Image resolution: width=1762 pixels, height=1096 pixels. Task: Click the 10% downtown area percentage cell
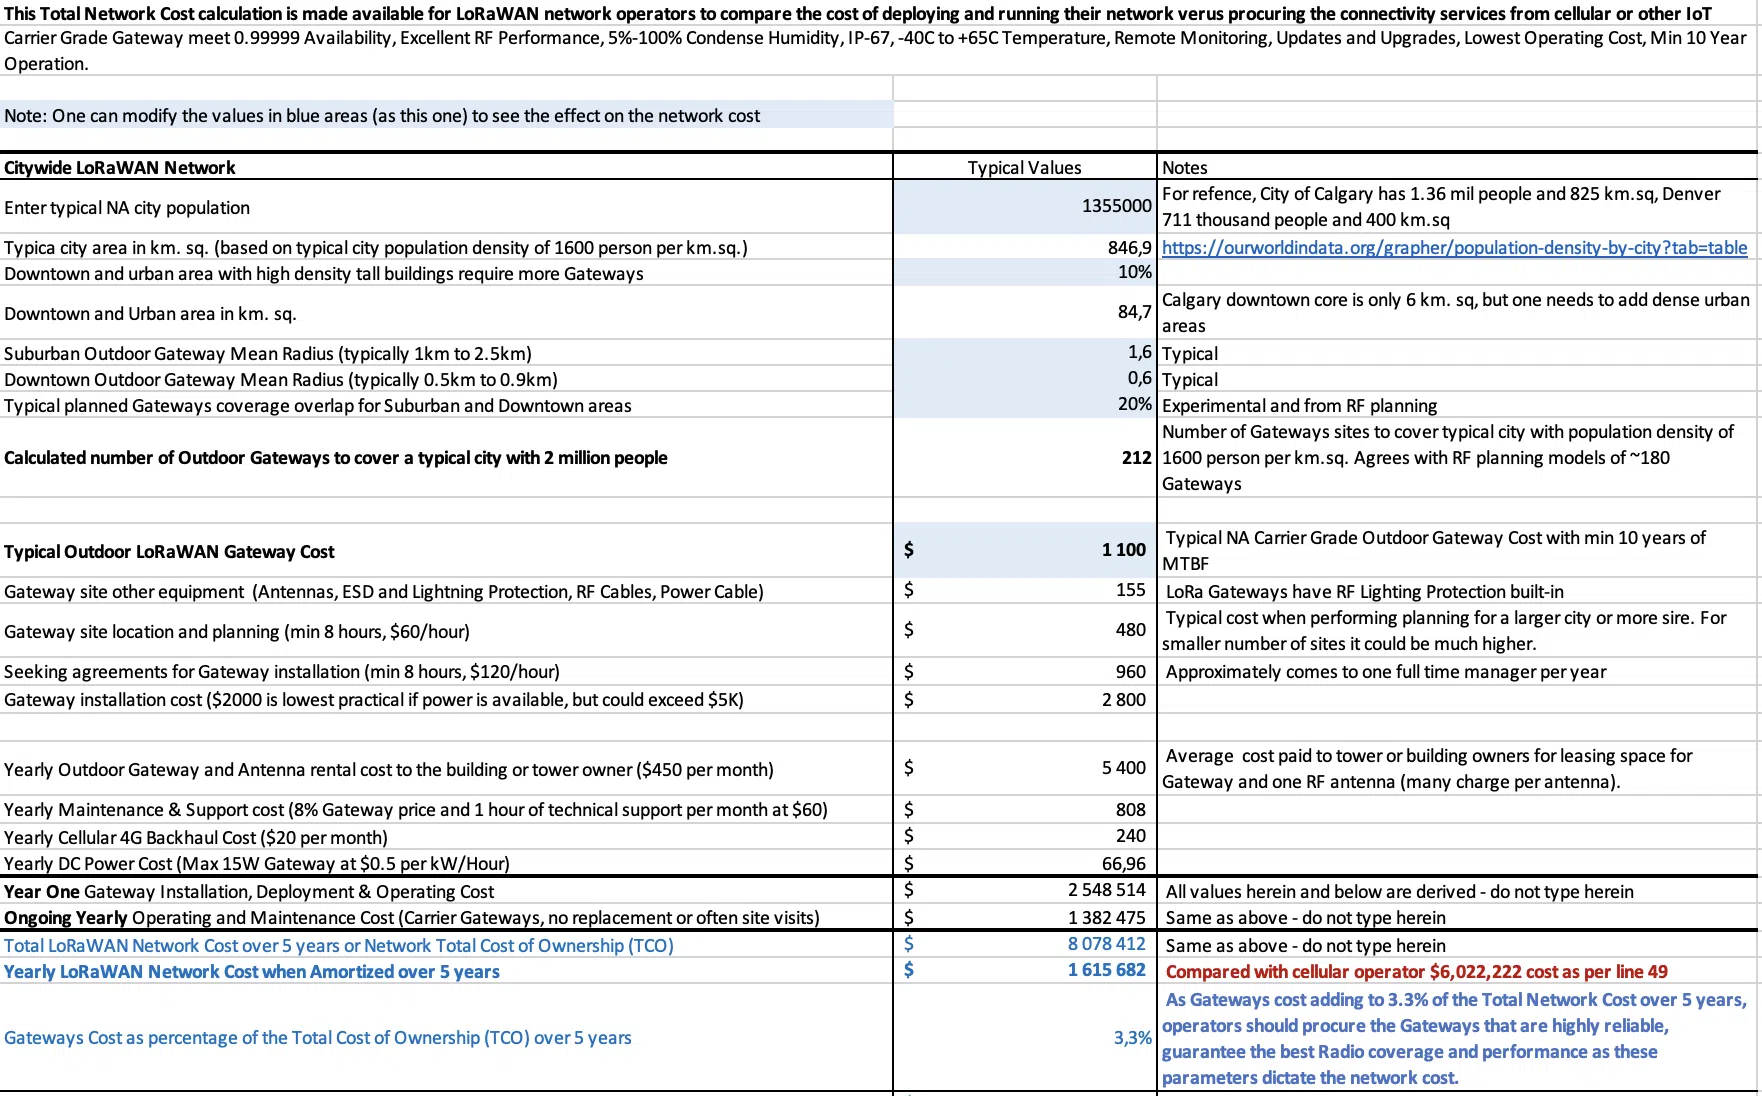[x=1134, y=272]
